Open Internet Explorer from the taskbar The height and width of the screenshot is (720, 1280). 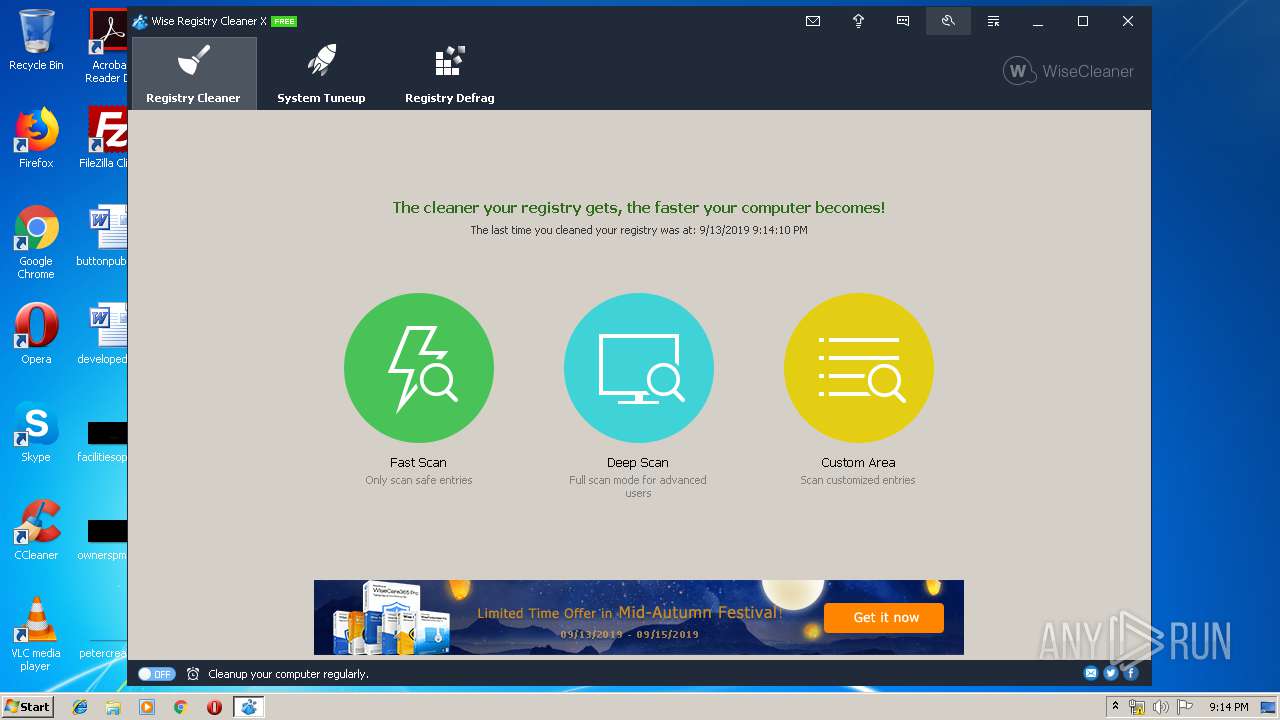(80, 707)
